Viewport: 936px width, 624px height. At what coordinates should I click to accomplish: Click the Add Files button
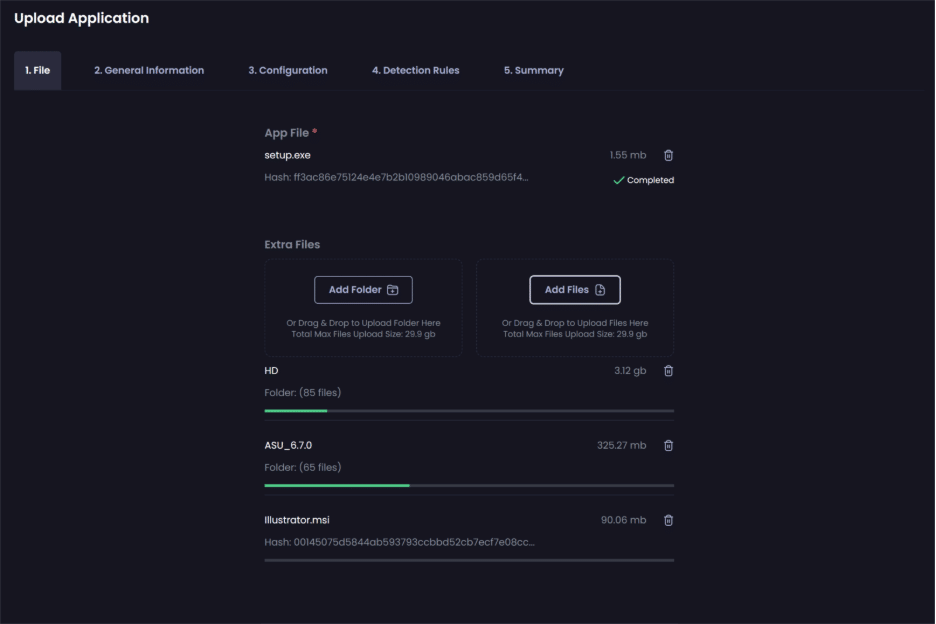[575, 290]
